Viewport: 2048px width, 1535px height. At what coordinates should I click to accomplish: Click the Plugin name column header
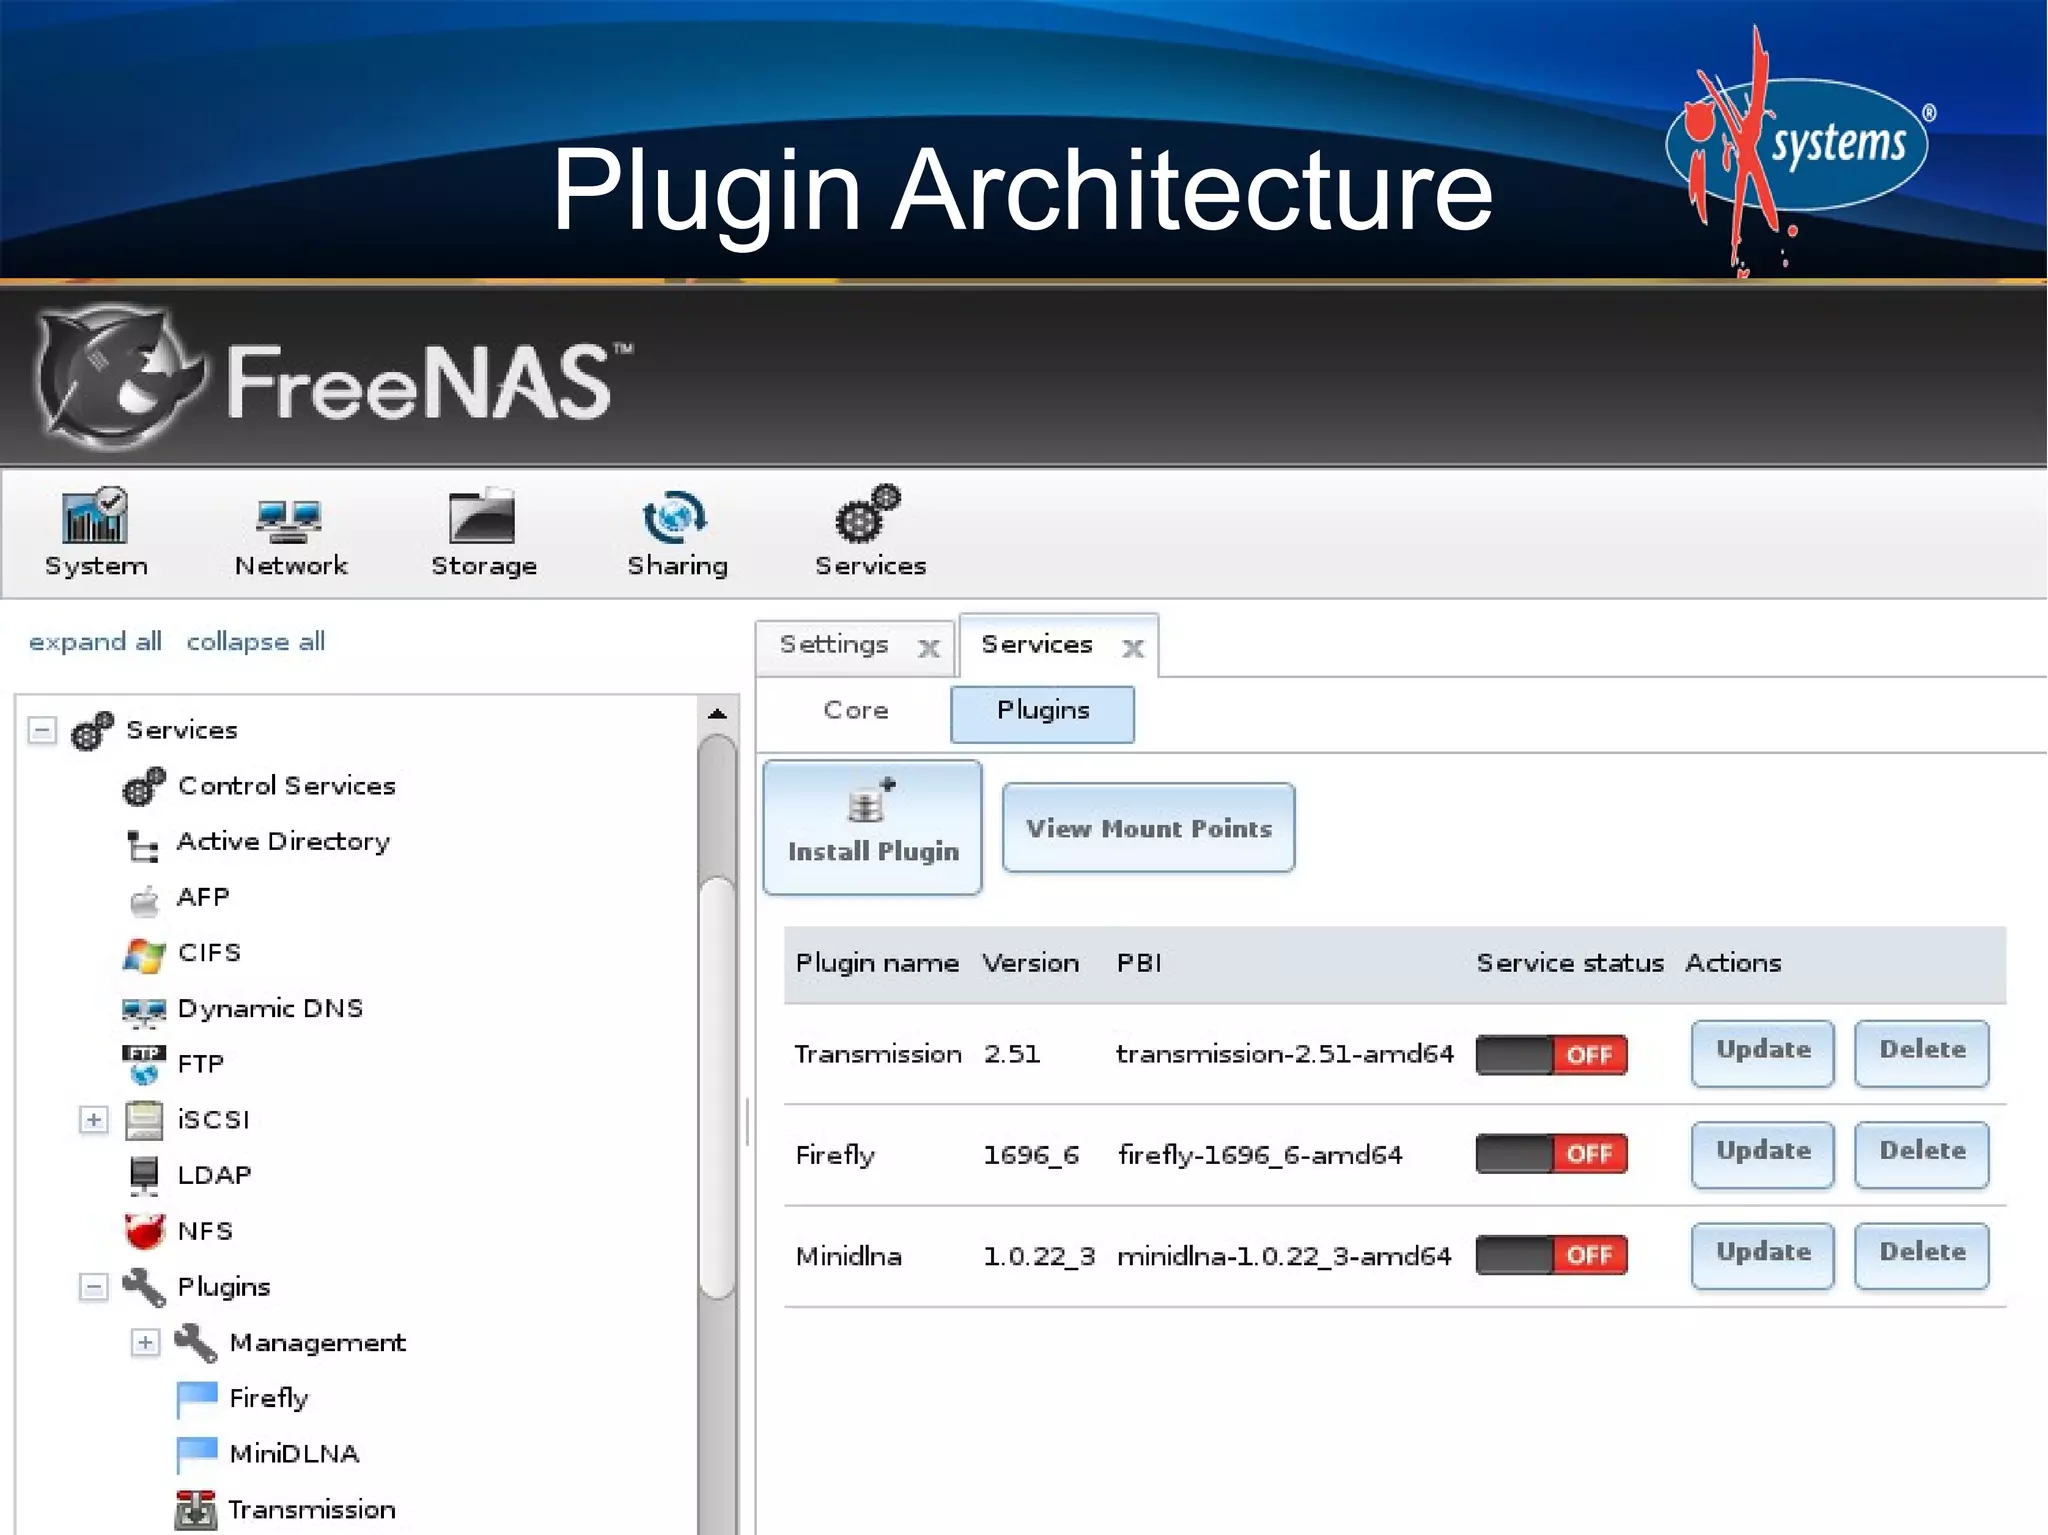point(877,964)
